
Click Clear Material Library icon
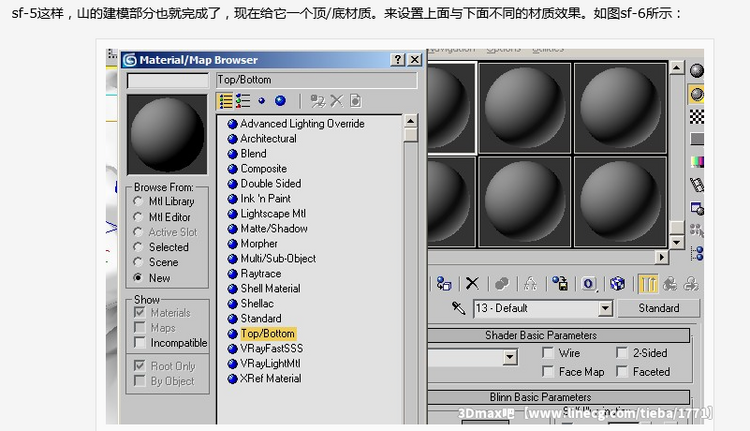(355, 101)
